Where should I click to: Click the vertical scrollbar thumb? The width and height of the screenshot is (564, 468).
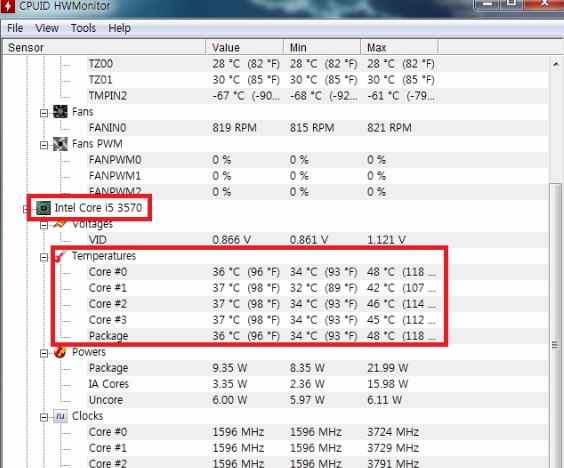point(556,326)
